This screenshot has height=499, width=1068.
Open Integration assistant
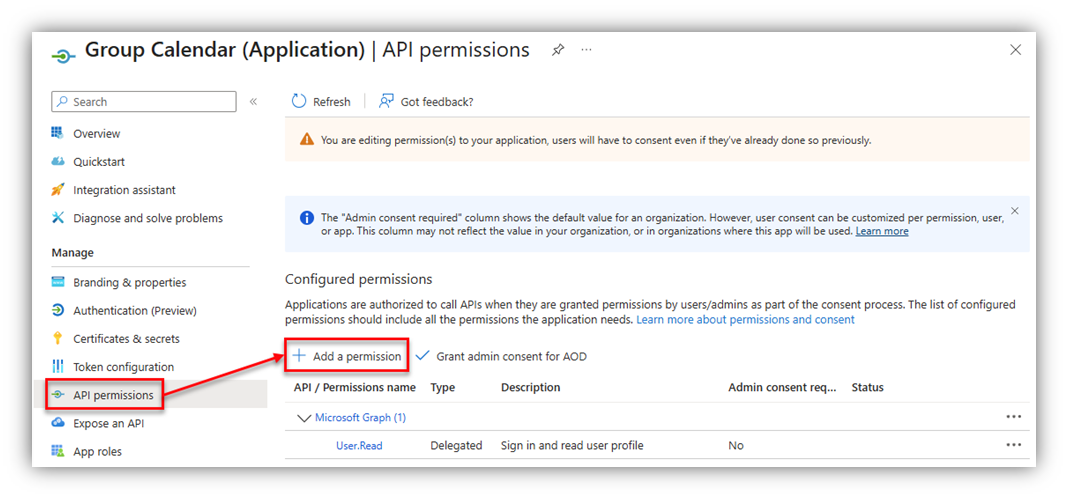tap(124, 190)
